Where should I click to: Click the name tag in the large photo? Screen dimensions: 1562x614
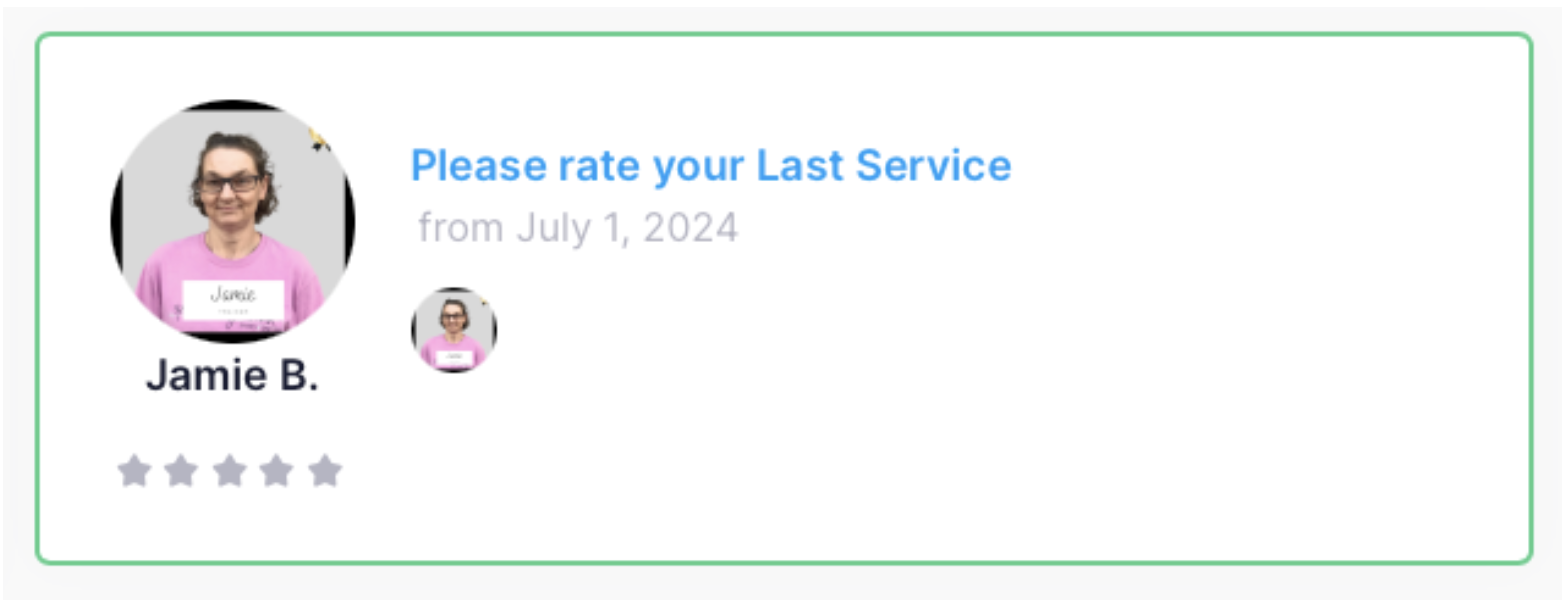point(233,297)
